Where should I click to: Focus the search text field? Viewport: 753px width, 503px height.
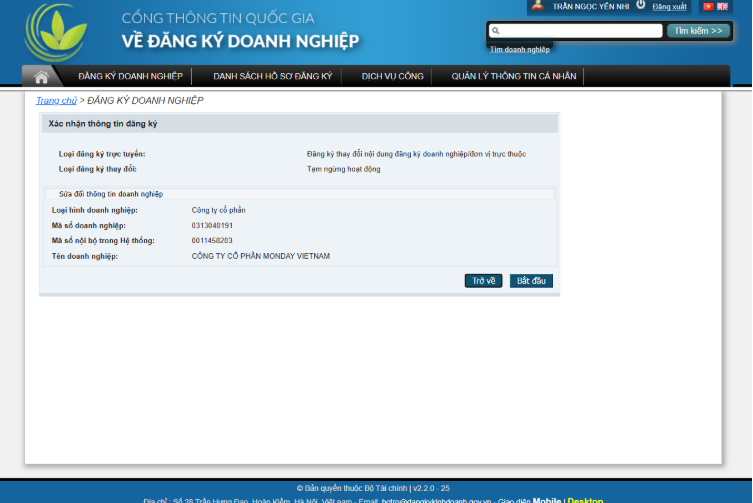pos(580,31)
